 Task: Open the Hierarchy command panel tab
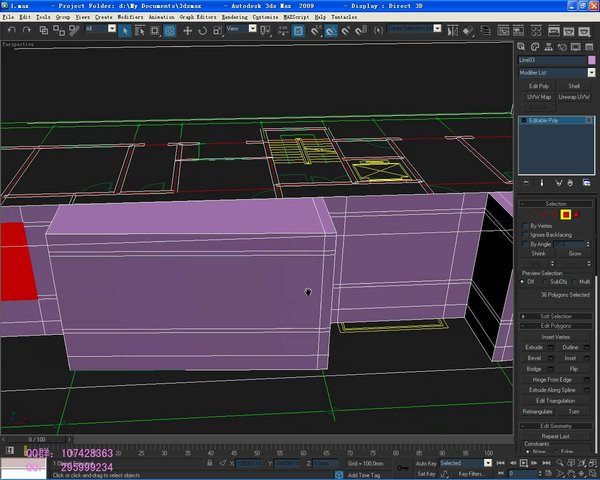pos(548,47)
